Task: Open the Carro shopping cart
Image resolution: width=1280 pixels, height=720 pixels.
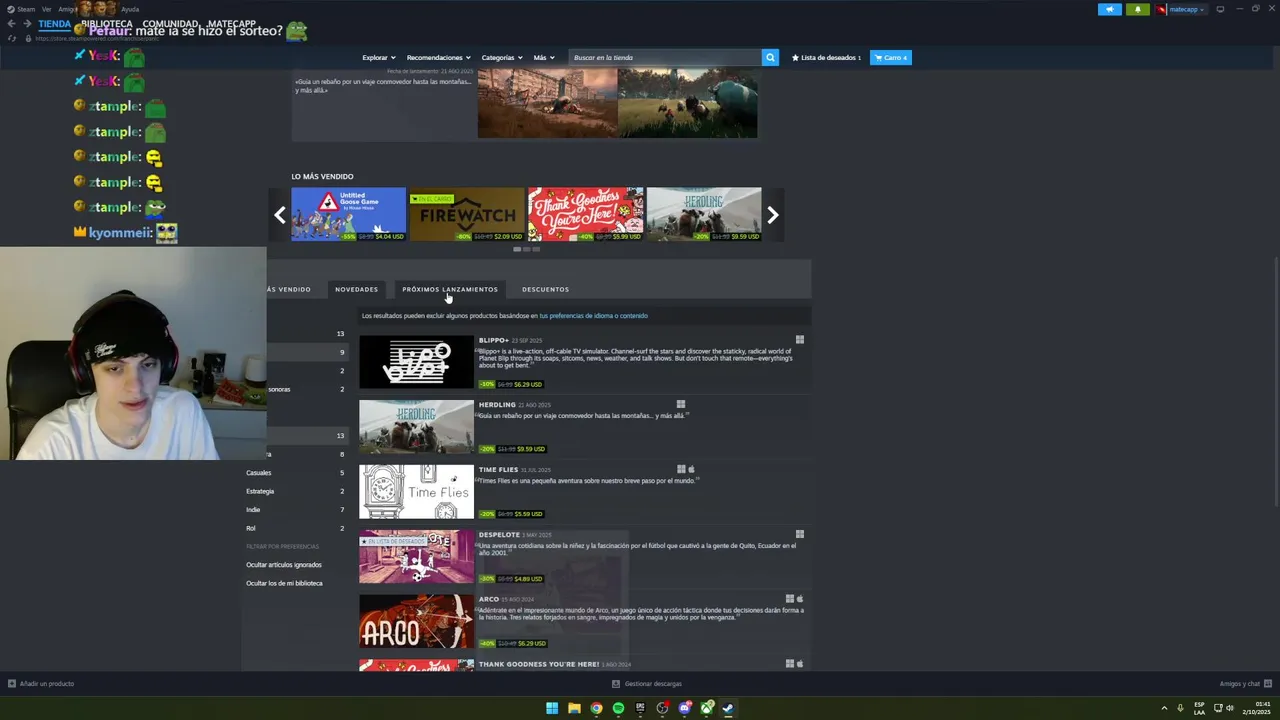Action: pyautogui.click(x=891, y=58)
